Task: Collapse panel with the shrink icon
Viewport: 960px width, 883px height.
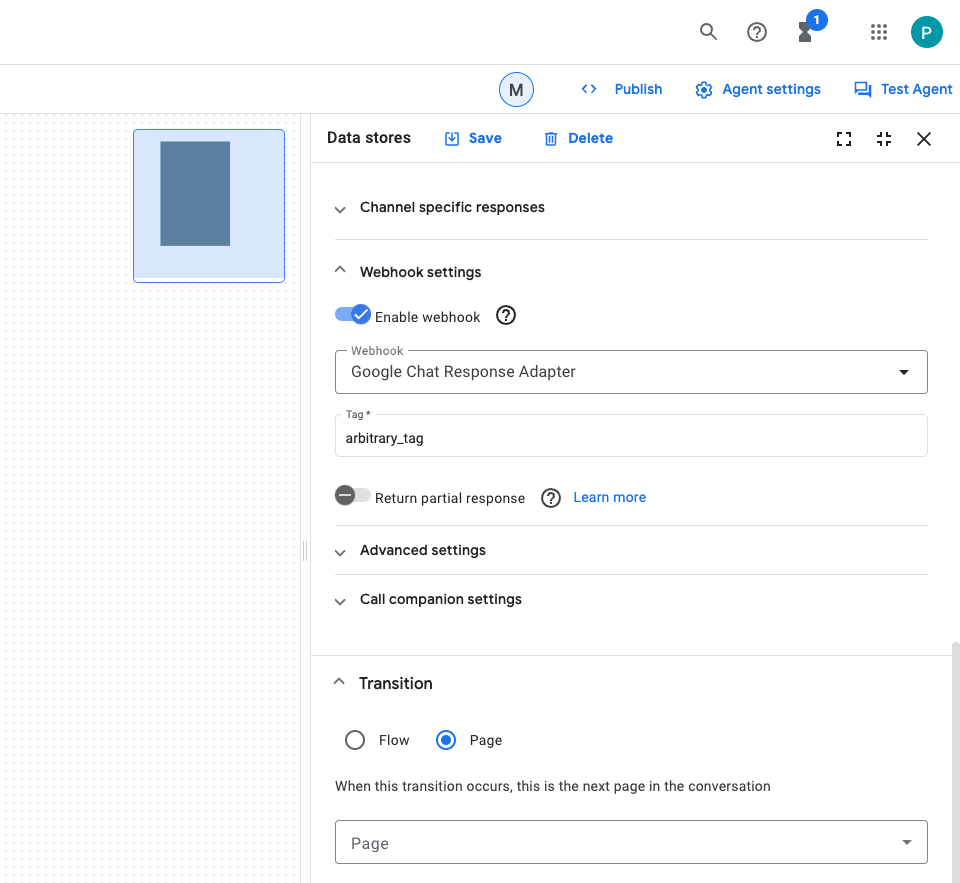Action: coord(884,139)
